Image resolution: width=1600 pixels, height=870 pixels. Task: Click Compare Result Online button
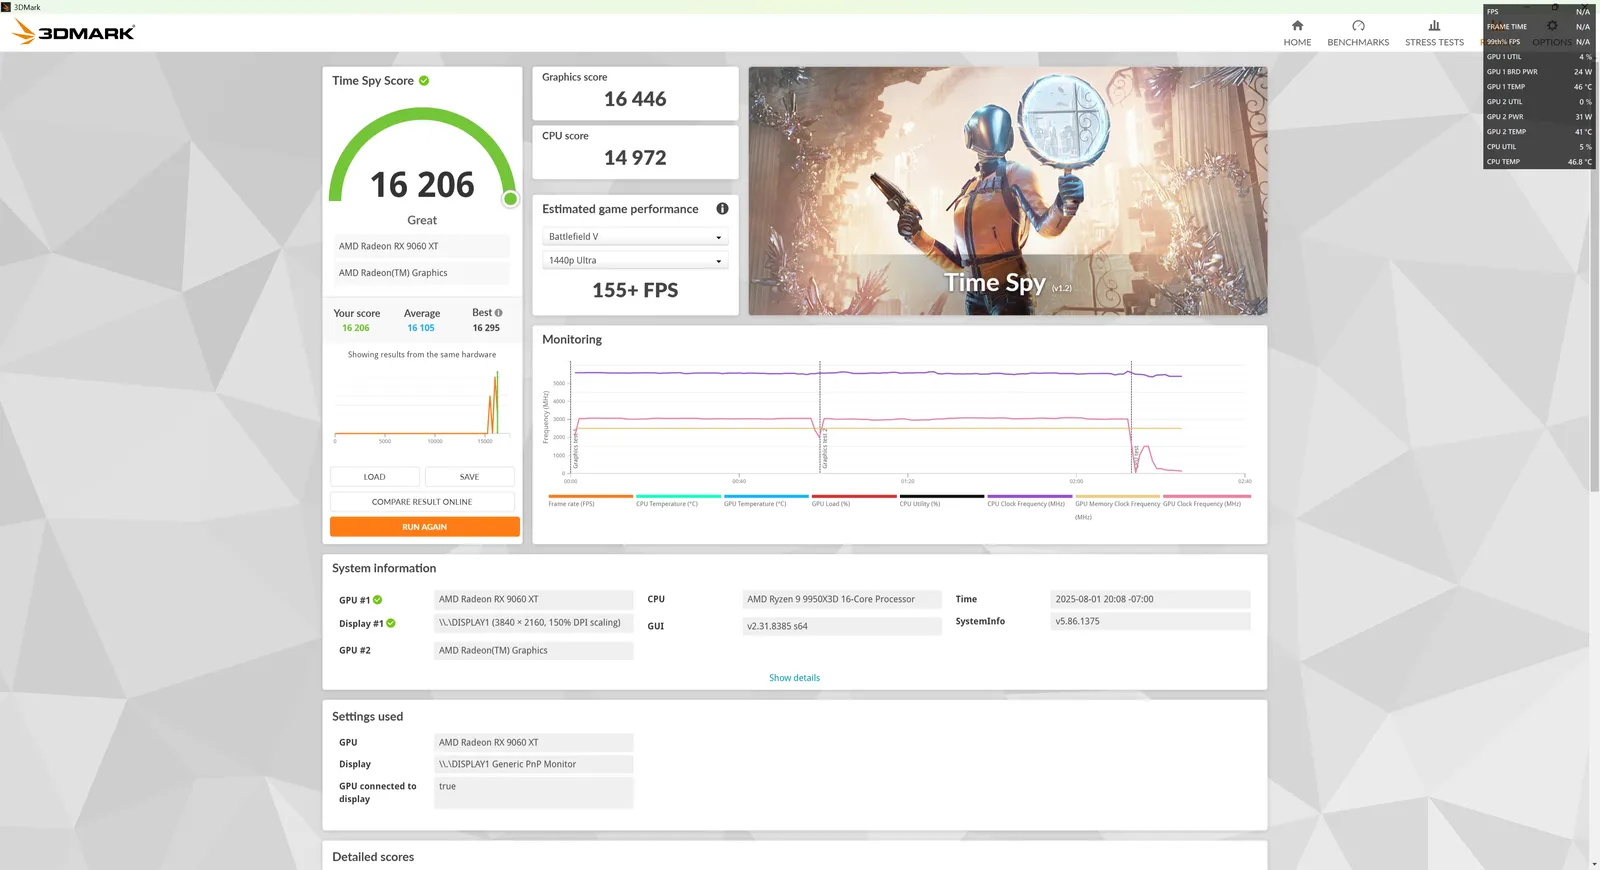point(422,502)
